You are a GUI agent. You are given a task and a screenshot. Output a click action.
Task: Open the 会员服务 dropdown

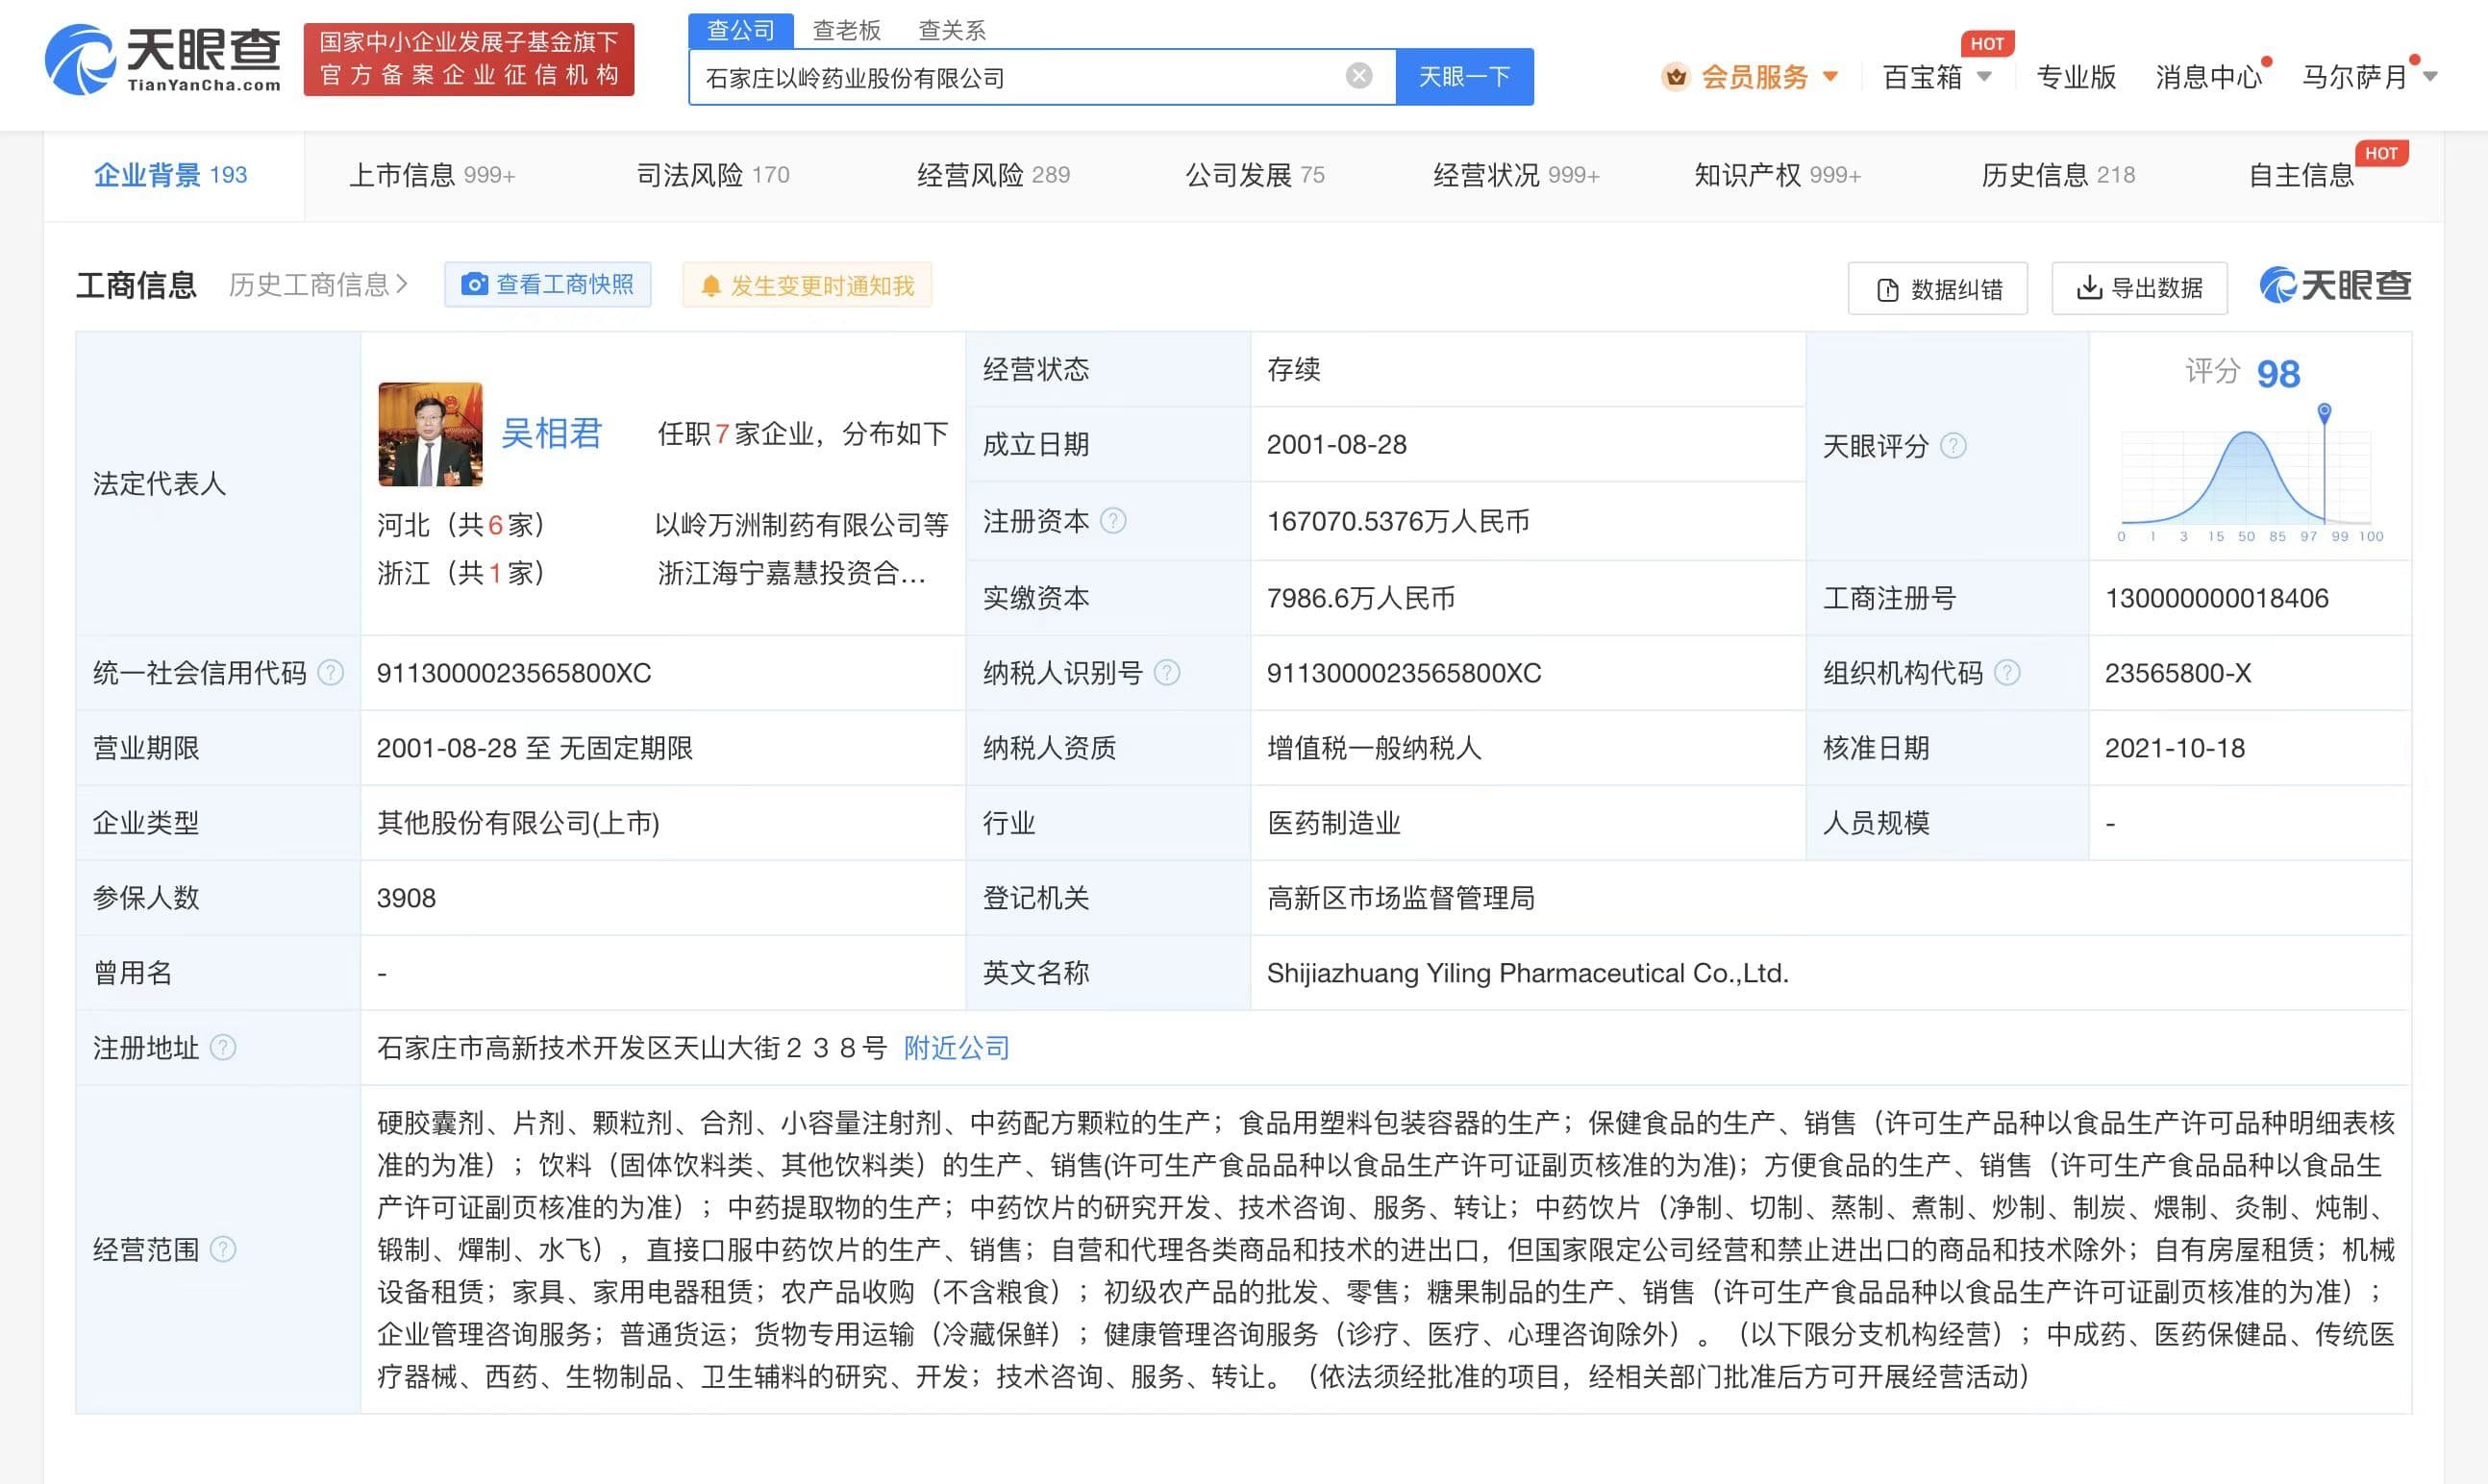pyautogui.click(x=1752, y=77)
